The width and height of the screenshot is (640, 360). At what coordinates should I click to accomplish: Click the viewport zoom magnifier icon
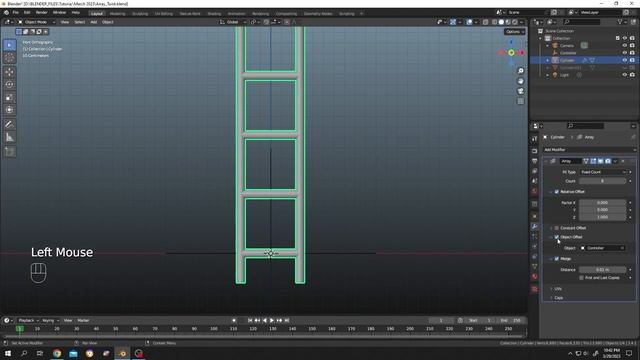tap(520, 71)
